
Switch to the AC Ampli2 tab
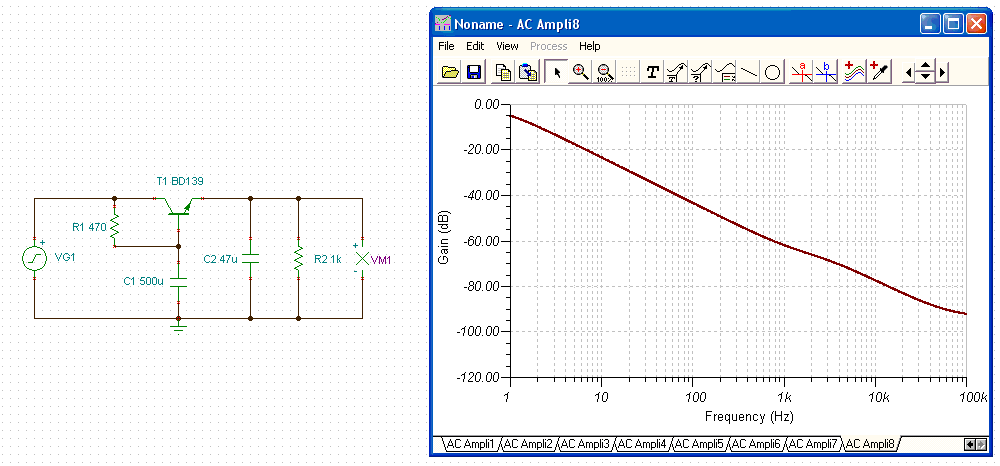[529, 443]
